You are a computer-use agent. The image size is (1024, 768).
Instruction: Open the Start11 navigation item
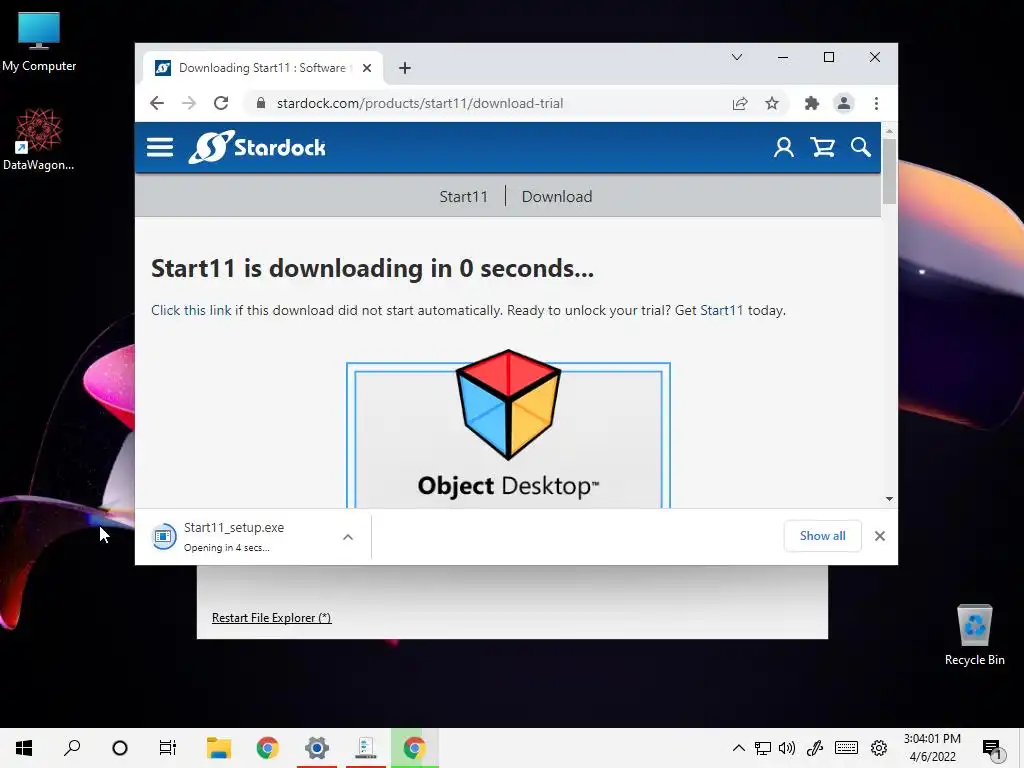point(463,197)
